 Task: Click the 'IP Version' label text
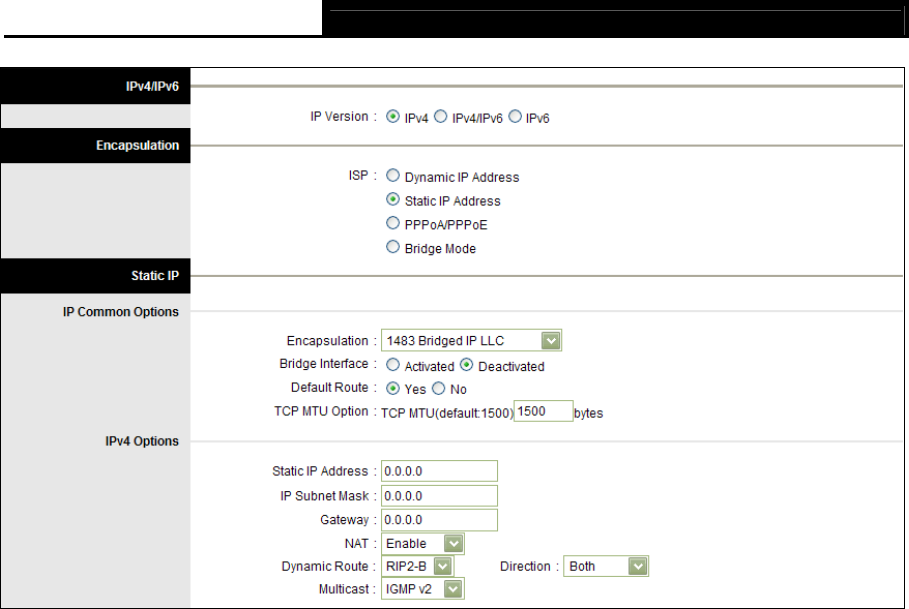point(339,116)
